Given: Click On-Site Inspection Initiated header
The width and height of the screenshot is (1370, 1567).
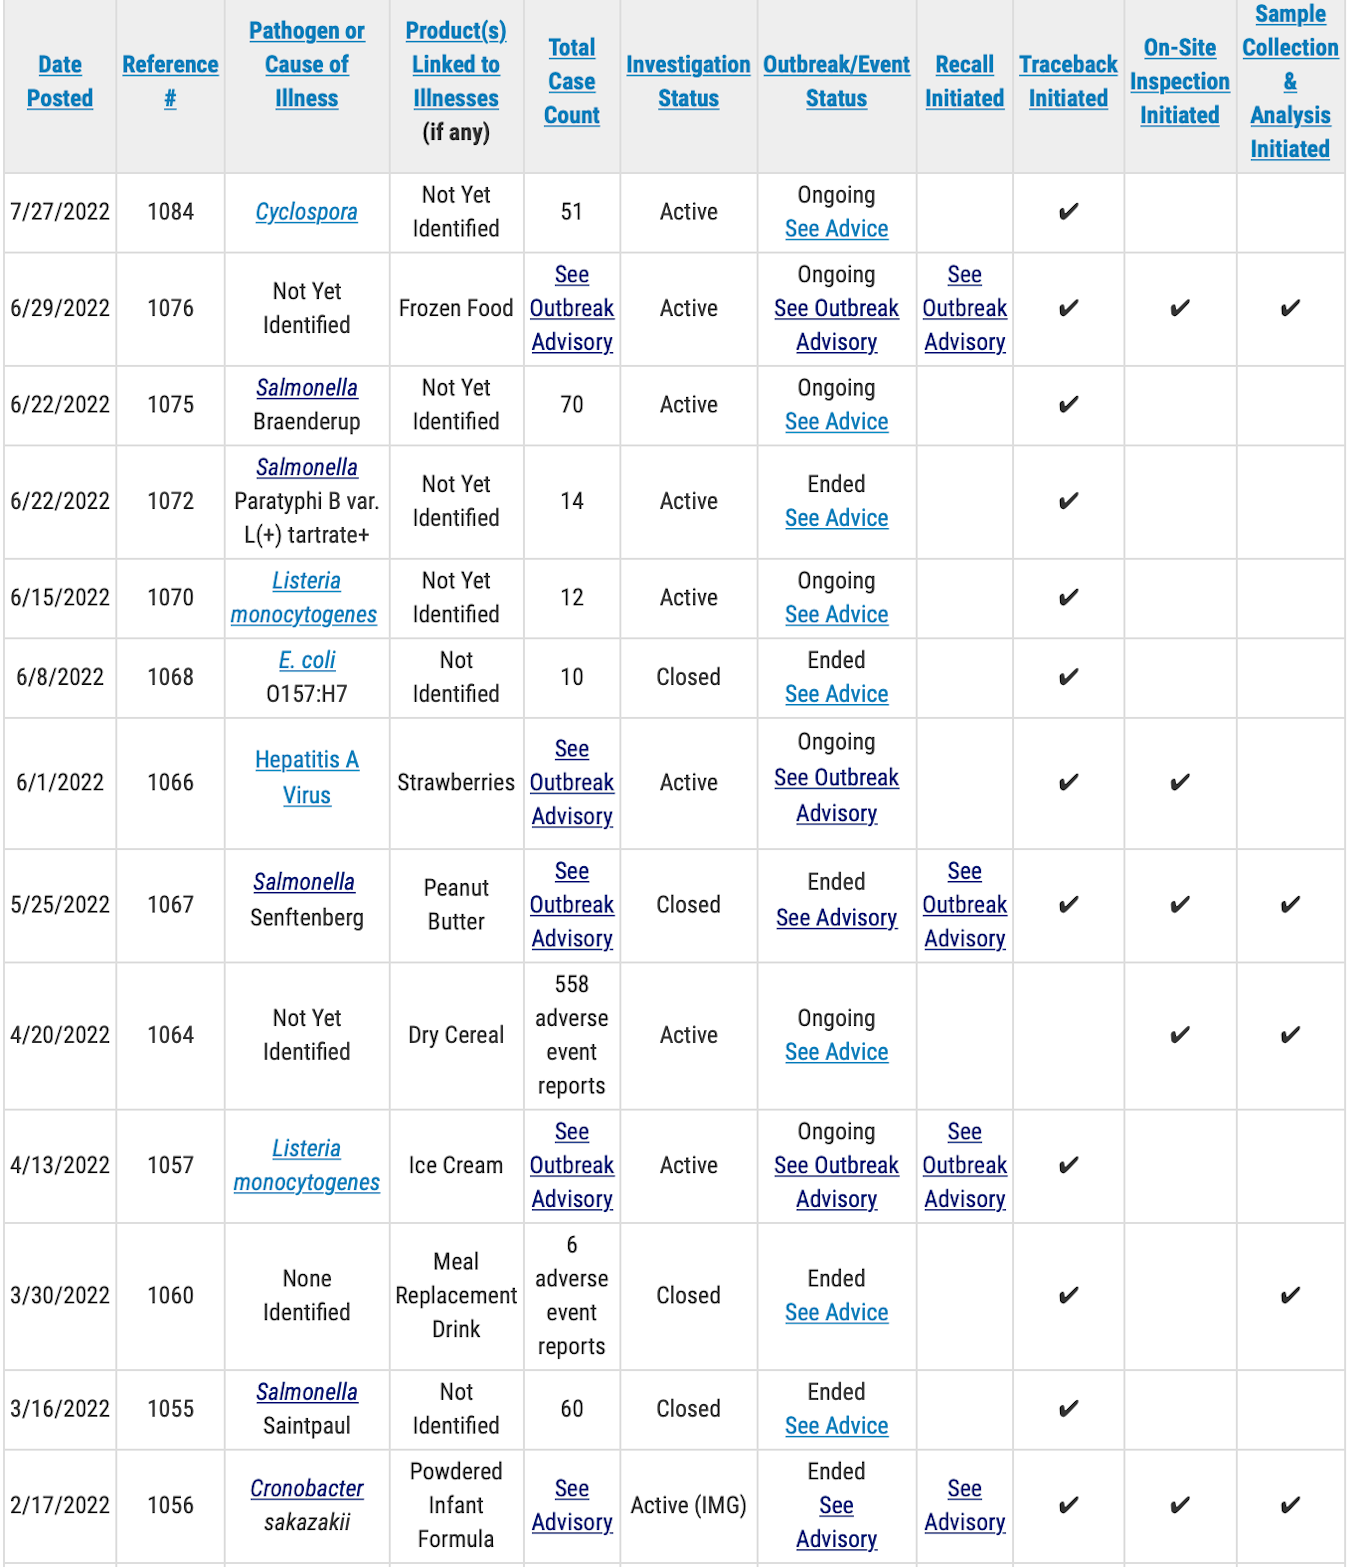Looking at the screenshot, I should pyautogui.click(x=1179, y=81).
